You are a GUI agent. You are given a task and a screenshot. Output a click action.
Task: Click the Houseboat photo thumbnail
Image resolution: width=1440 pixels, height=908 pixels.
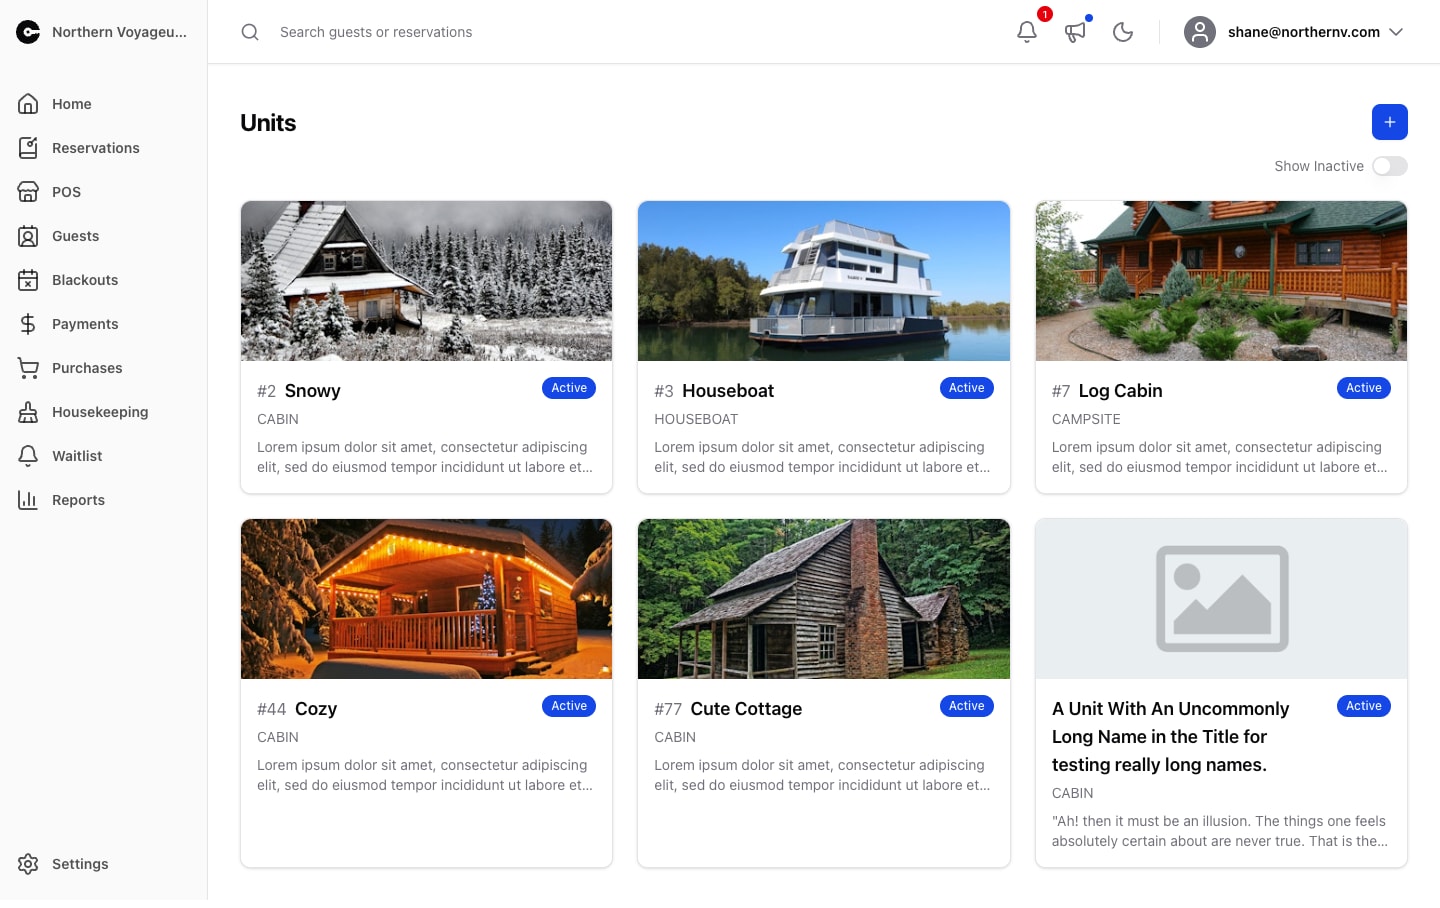tap(824, 281)
